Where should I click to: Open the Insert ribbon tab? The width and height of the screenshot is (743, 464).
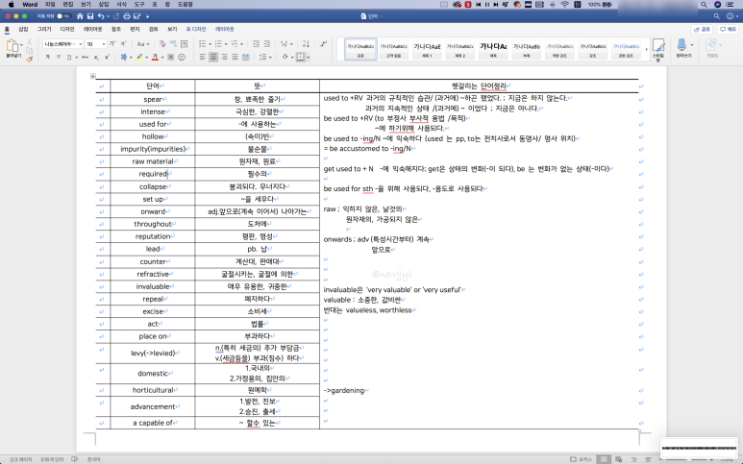23,29
